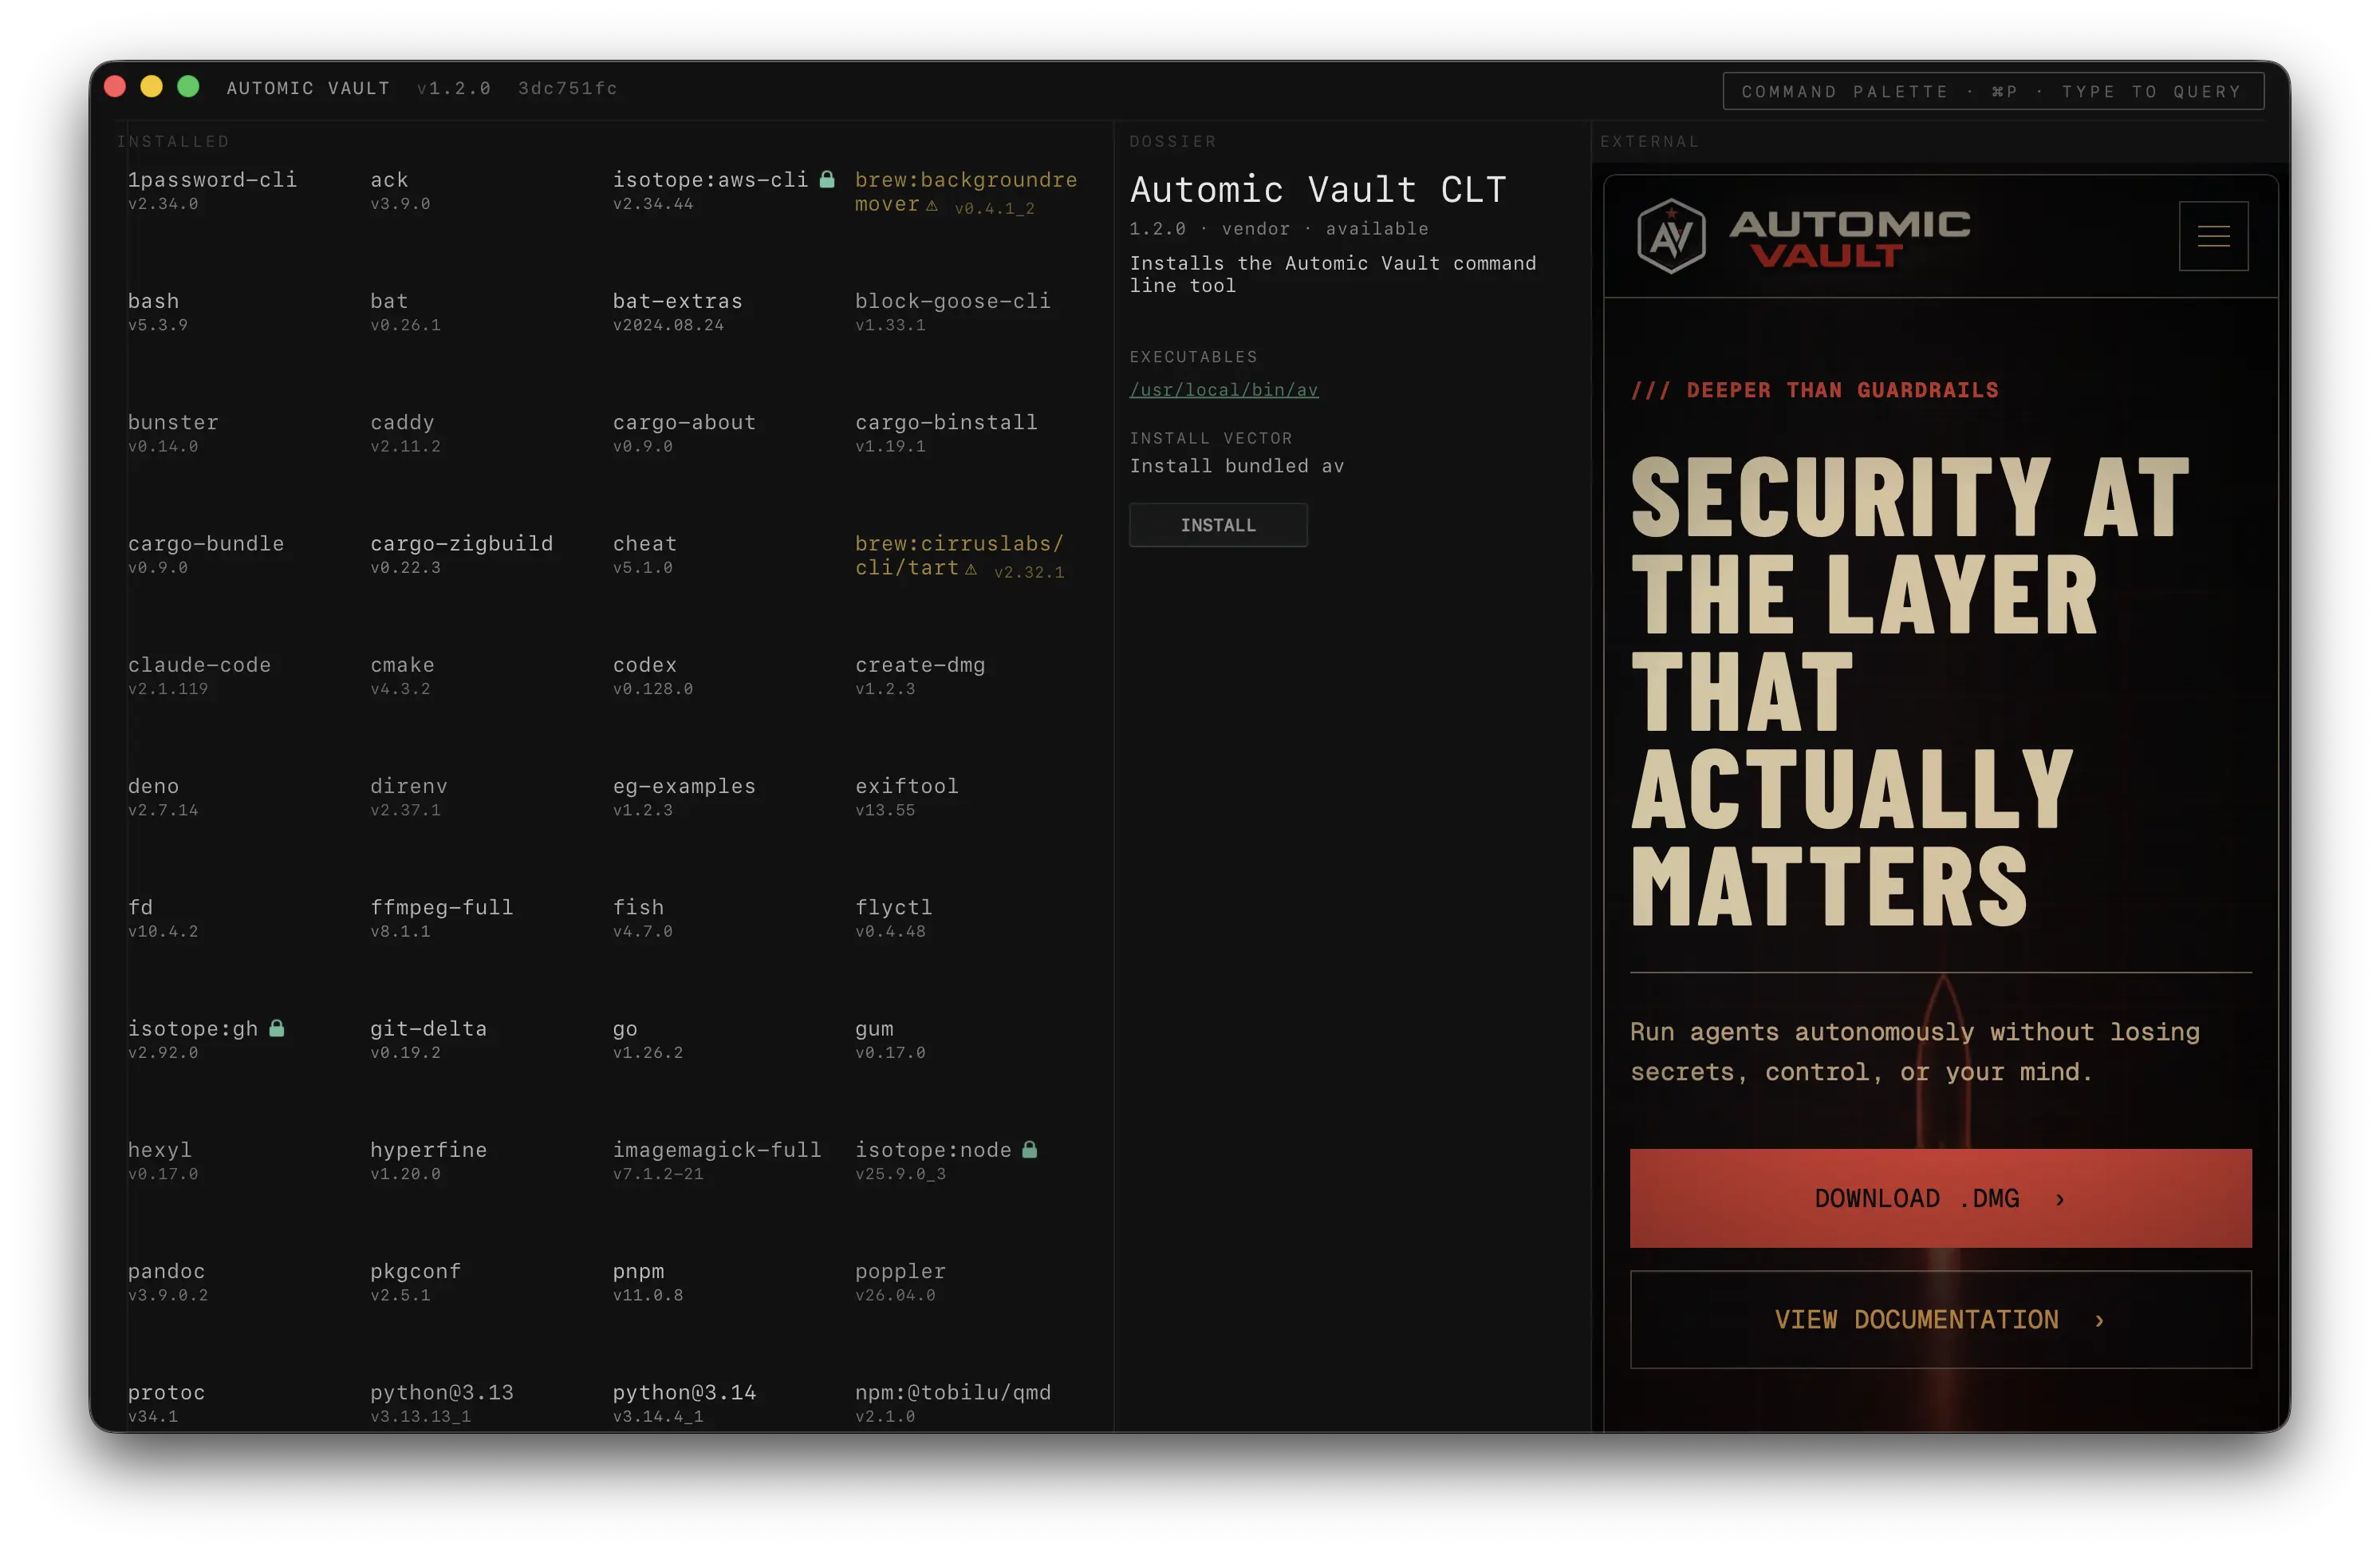This screenshot has width=2380, height=1551.
Task: Click the AV hexagon logo icon
Action: (x=1670, y=236)
